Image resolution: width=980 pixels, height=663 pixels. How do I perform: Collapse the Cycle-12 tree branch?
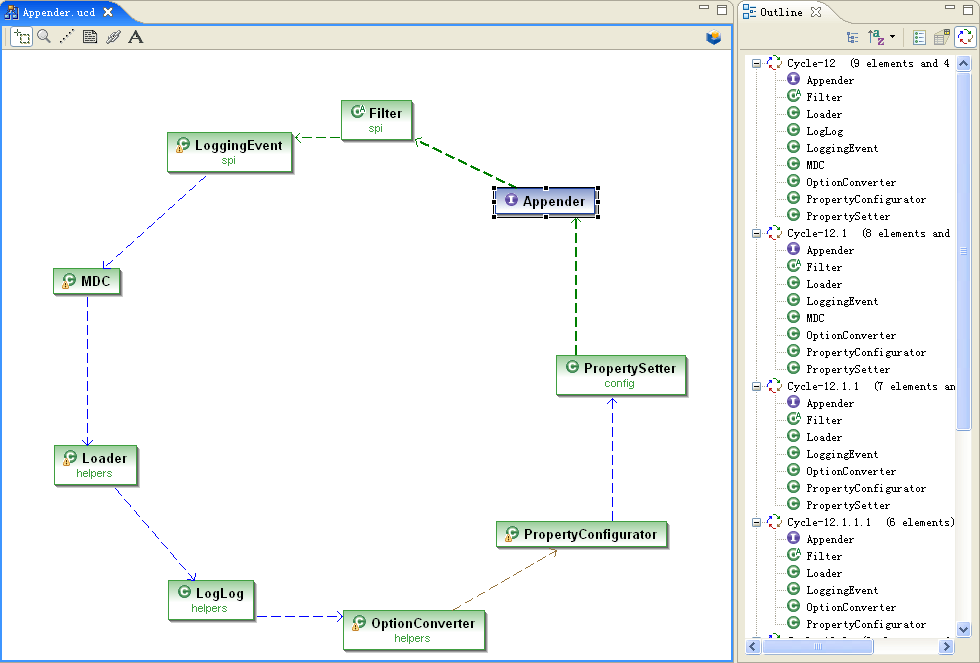757,62
